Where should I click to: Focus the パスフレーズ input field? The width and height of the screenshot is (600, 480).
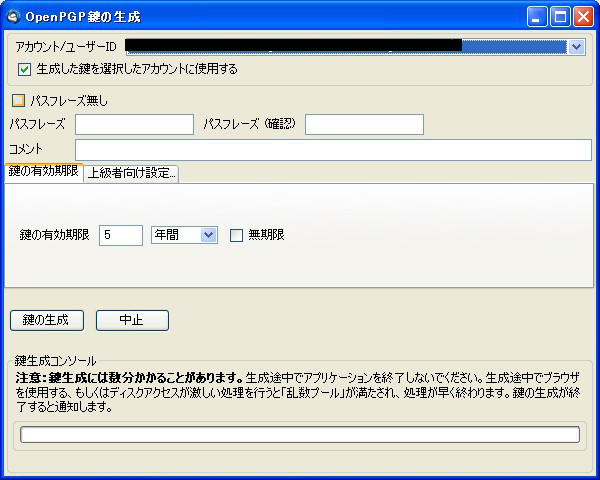(x=134, y=124)
